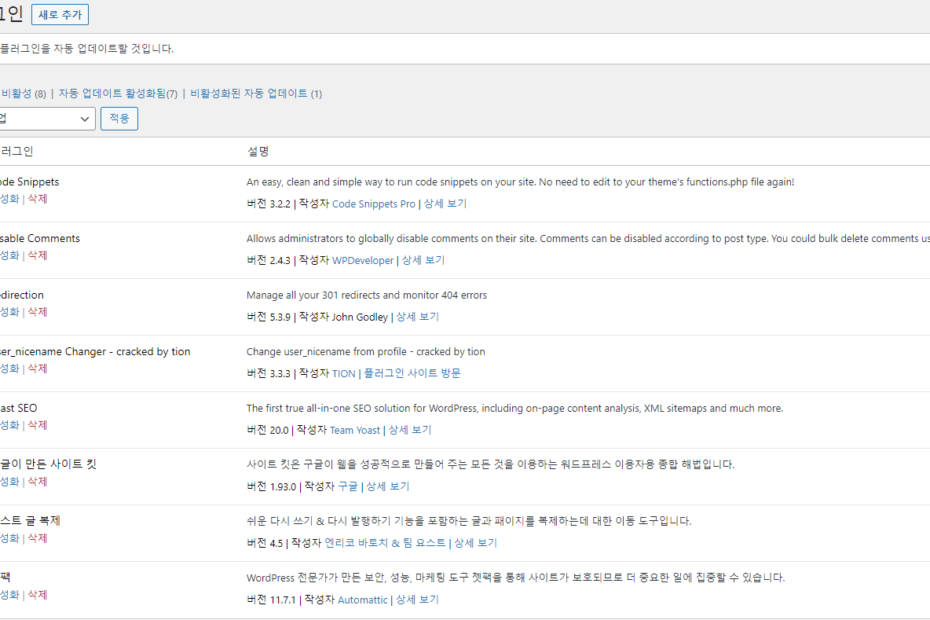The height and width of the screenshot is (620, 930).
Task: Click the Code Snippets plugin name
Action: point(30,182)
